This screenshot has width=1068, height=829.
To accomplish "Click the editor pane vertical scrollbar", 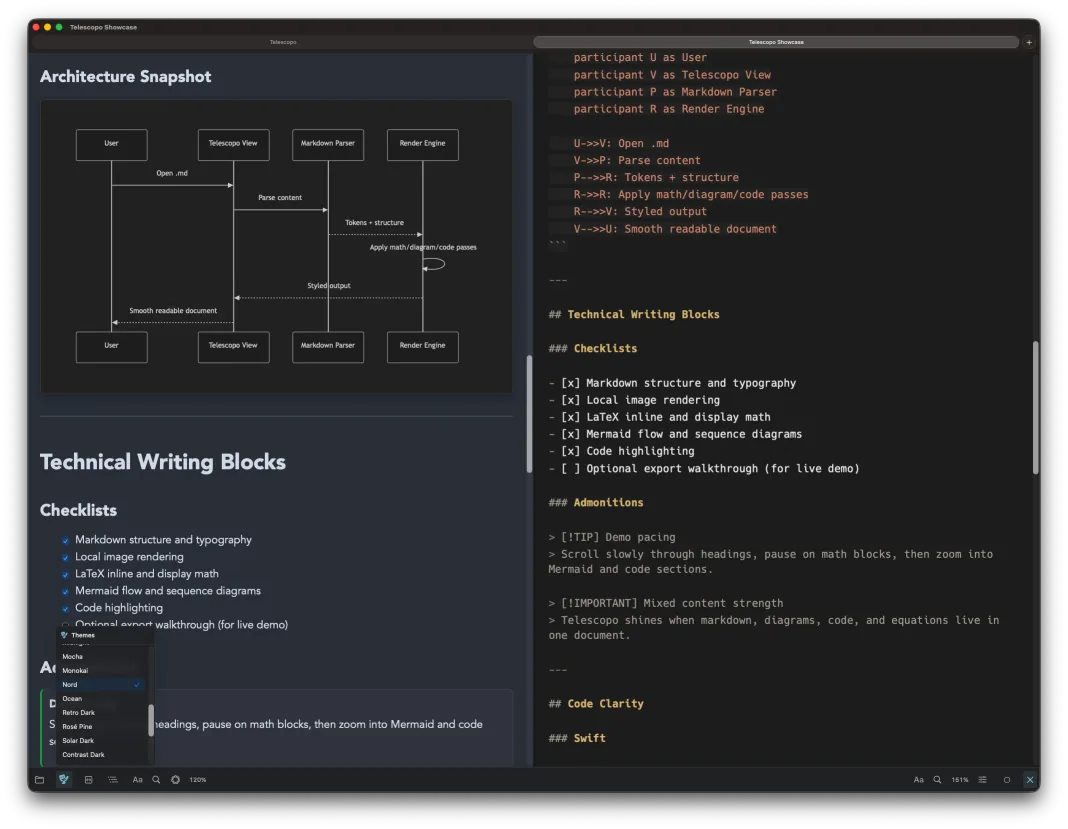I will 1035,407.
